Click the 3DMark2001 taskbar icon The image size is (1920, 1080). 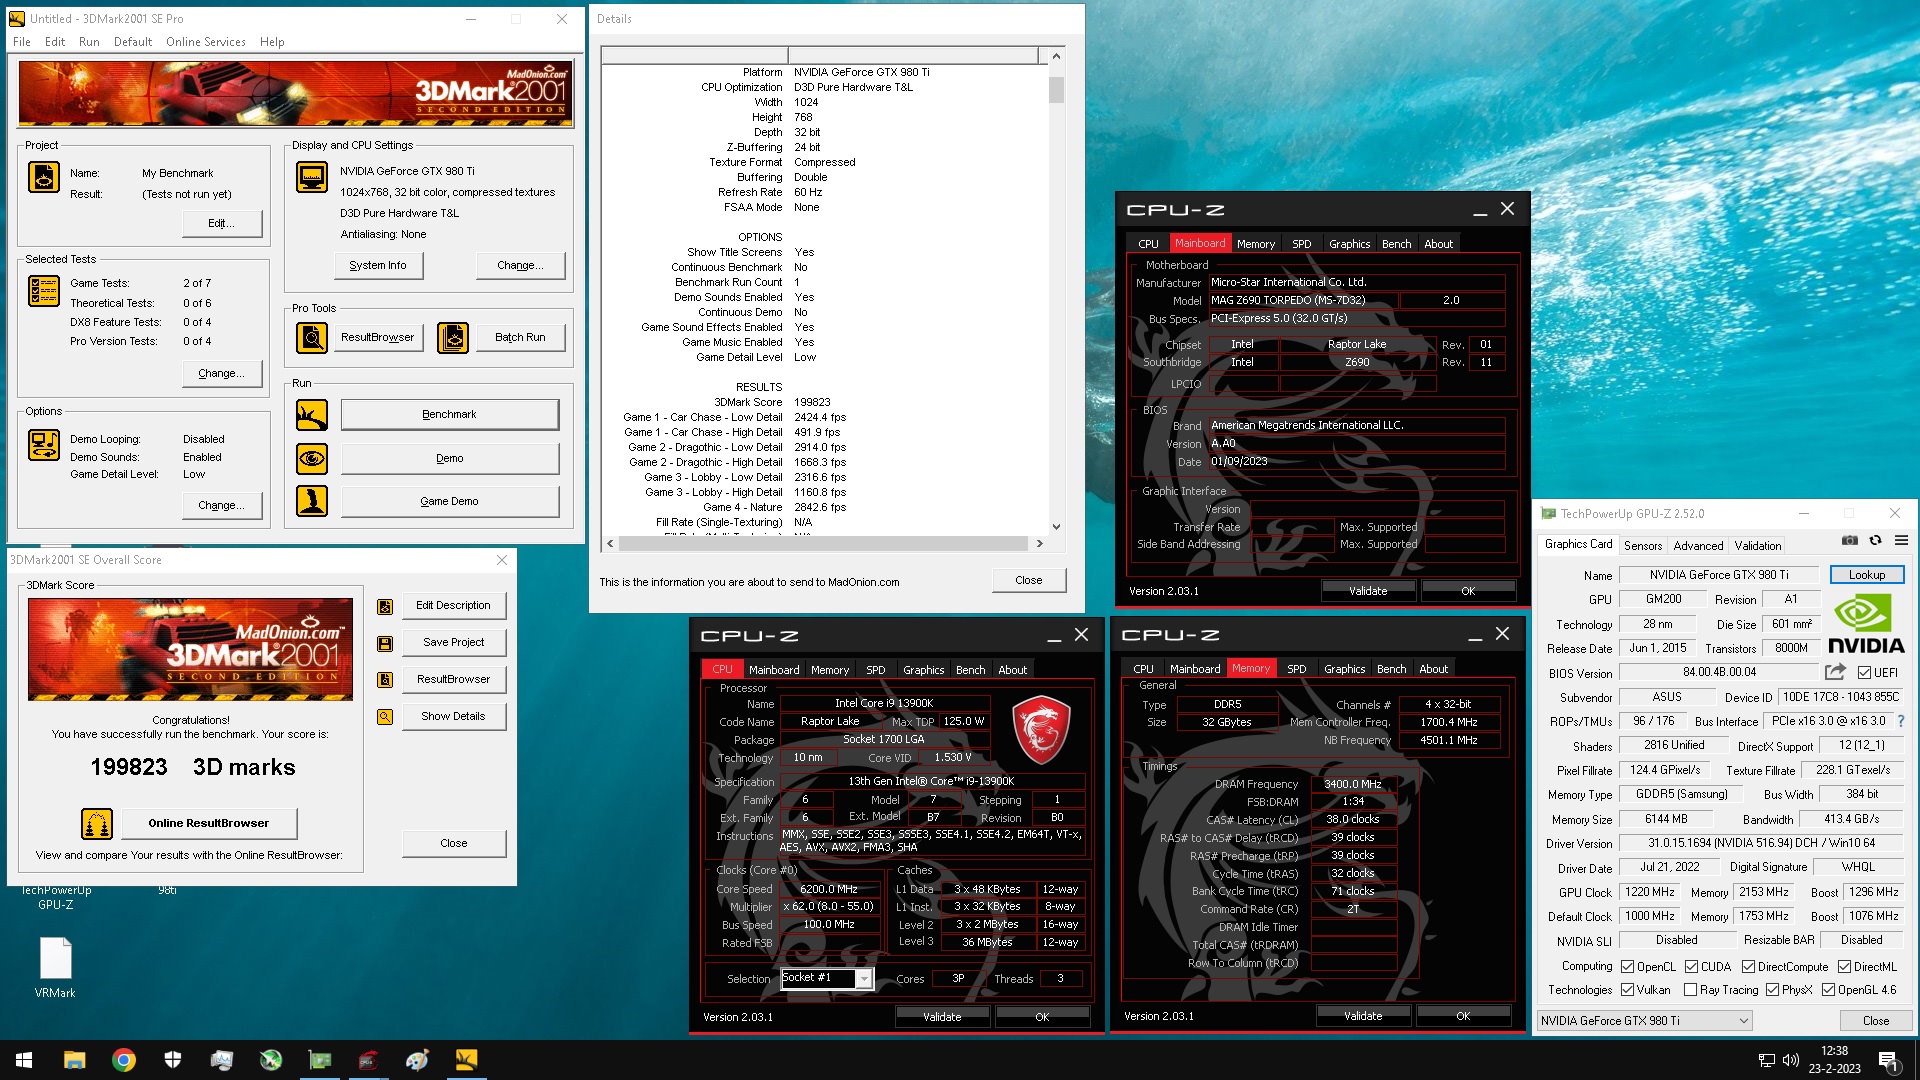click(x=467, y=1060)
